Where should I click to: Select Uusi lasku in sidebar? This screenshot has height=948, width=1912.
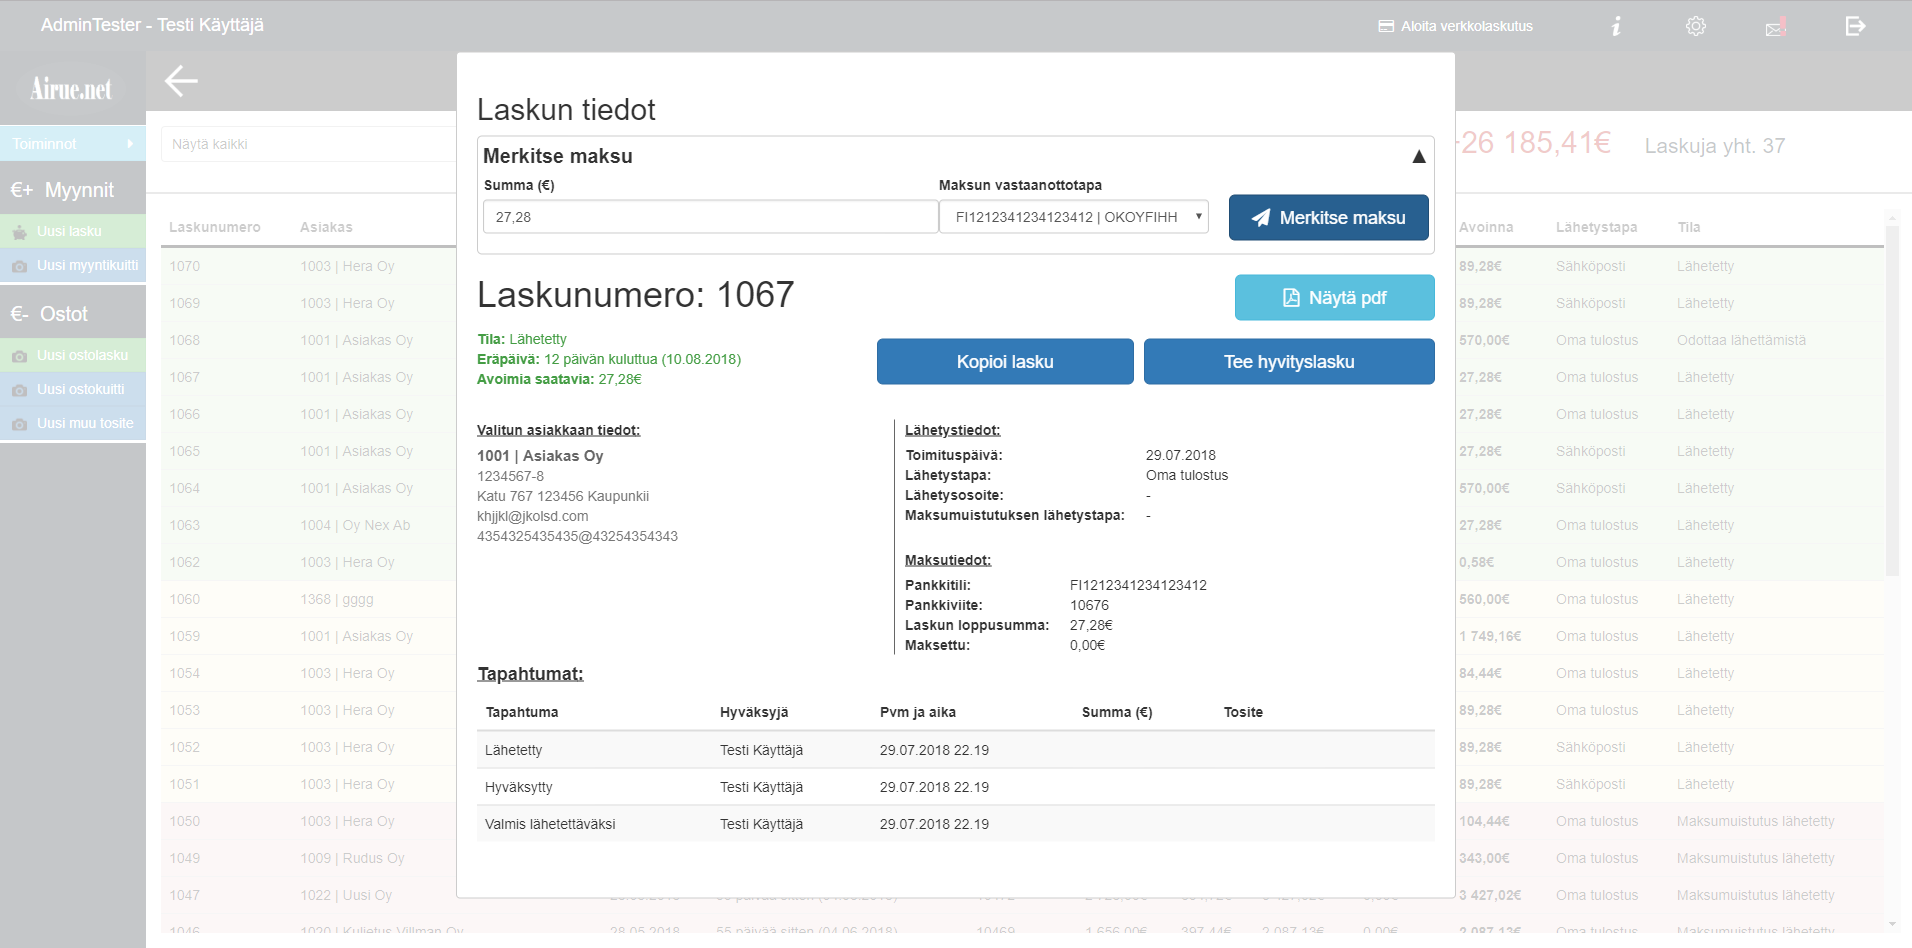(69, 231)
